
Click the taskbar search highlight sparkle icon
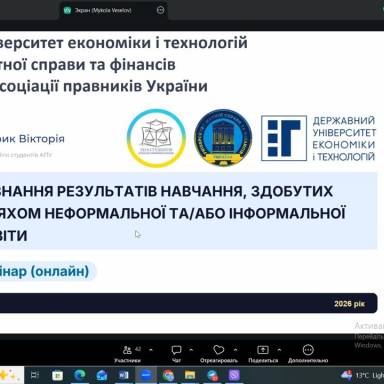[x=10, y=376]
